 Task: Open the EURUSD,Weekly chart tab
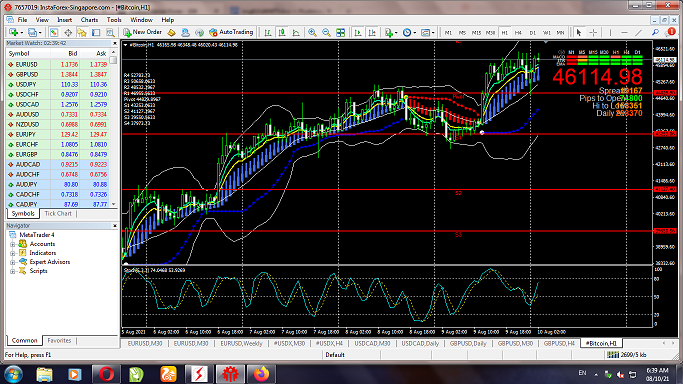(241, 344)
